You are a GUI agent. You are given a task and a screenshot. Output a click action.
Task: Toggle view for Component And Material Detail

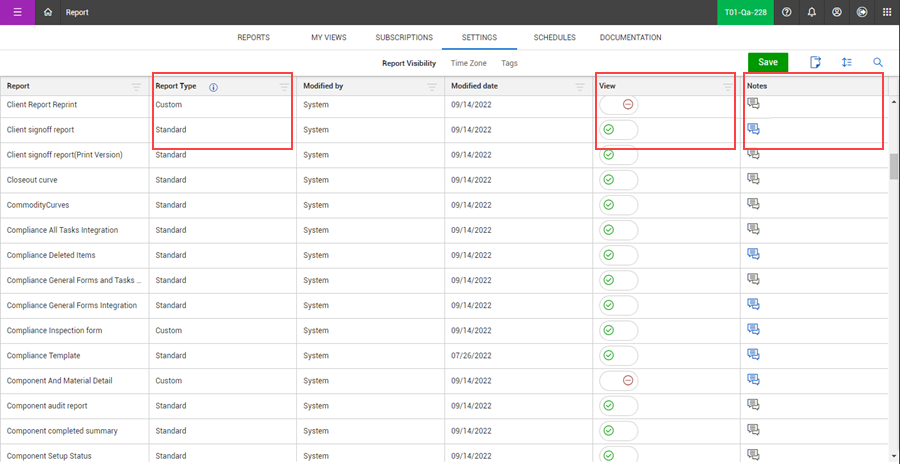click(x=618, y=380)
